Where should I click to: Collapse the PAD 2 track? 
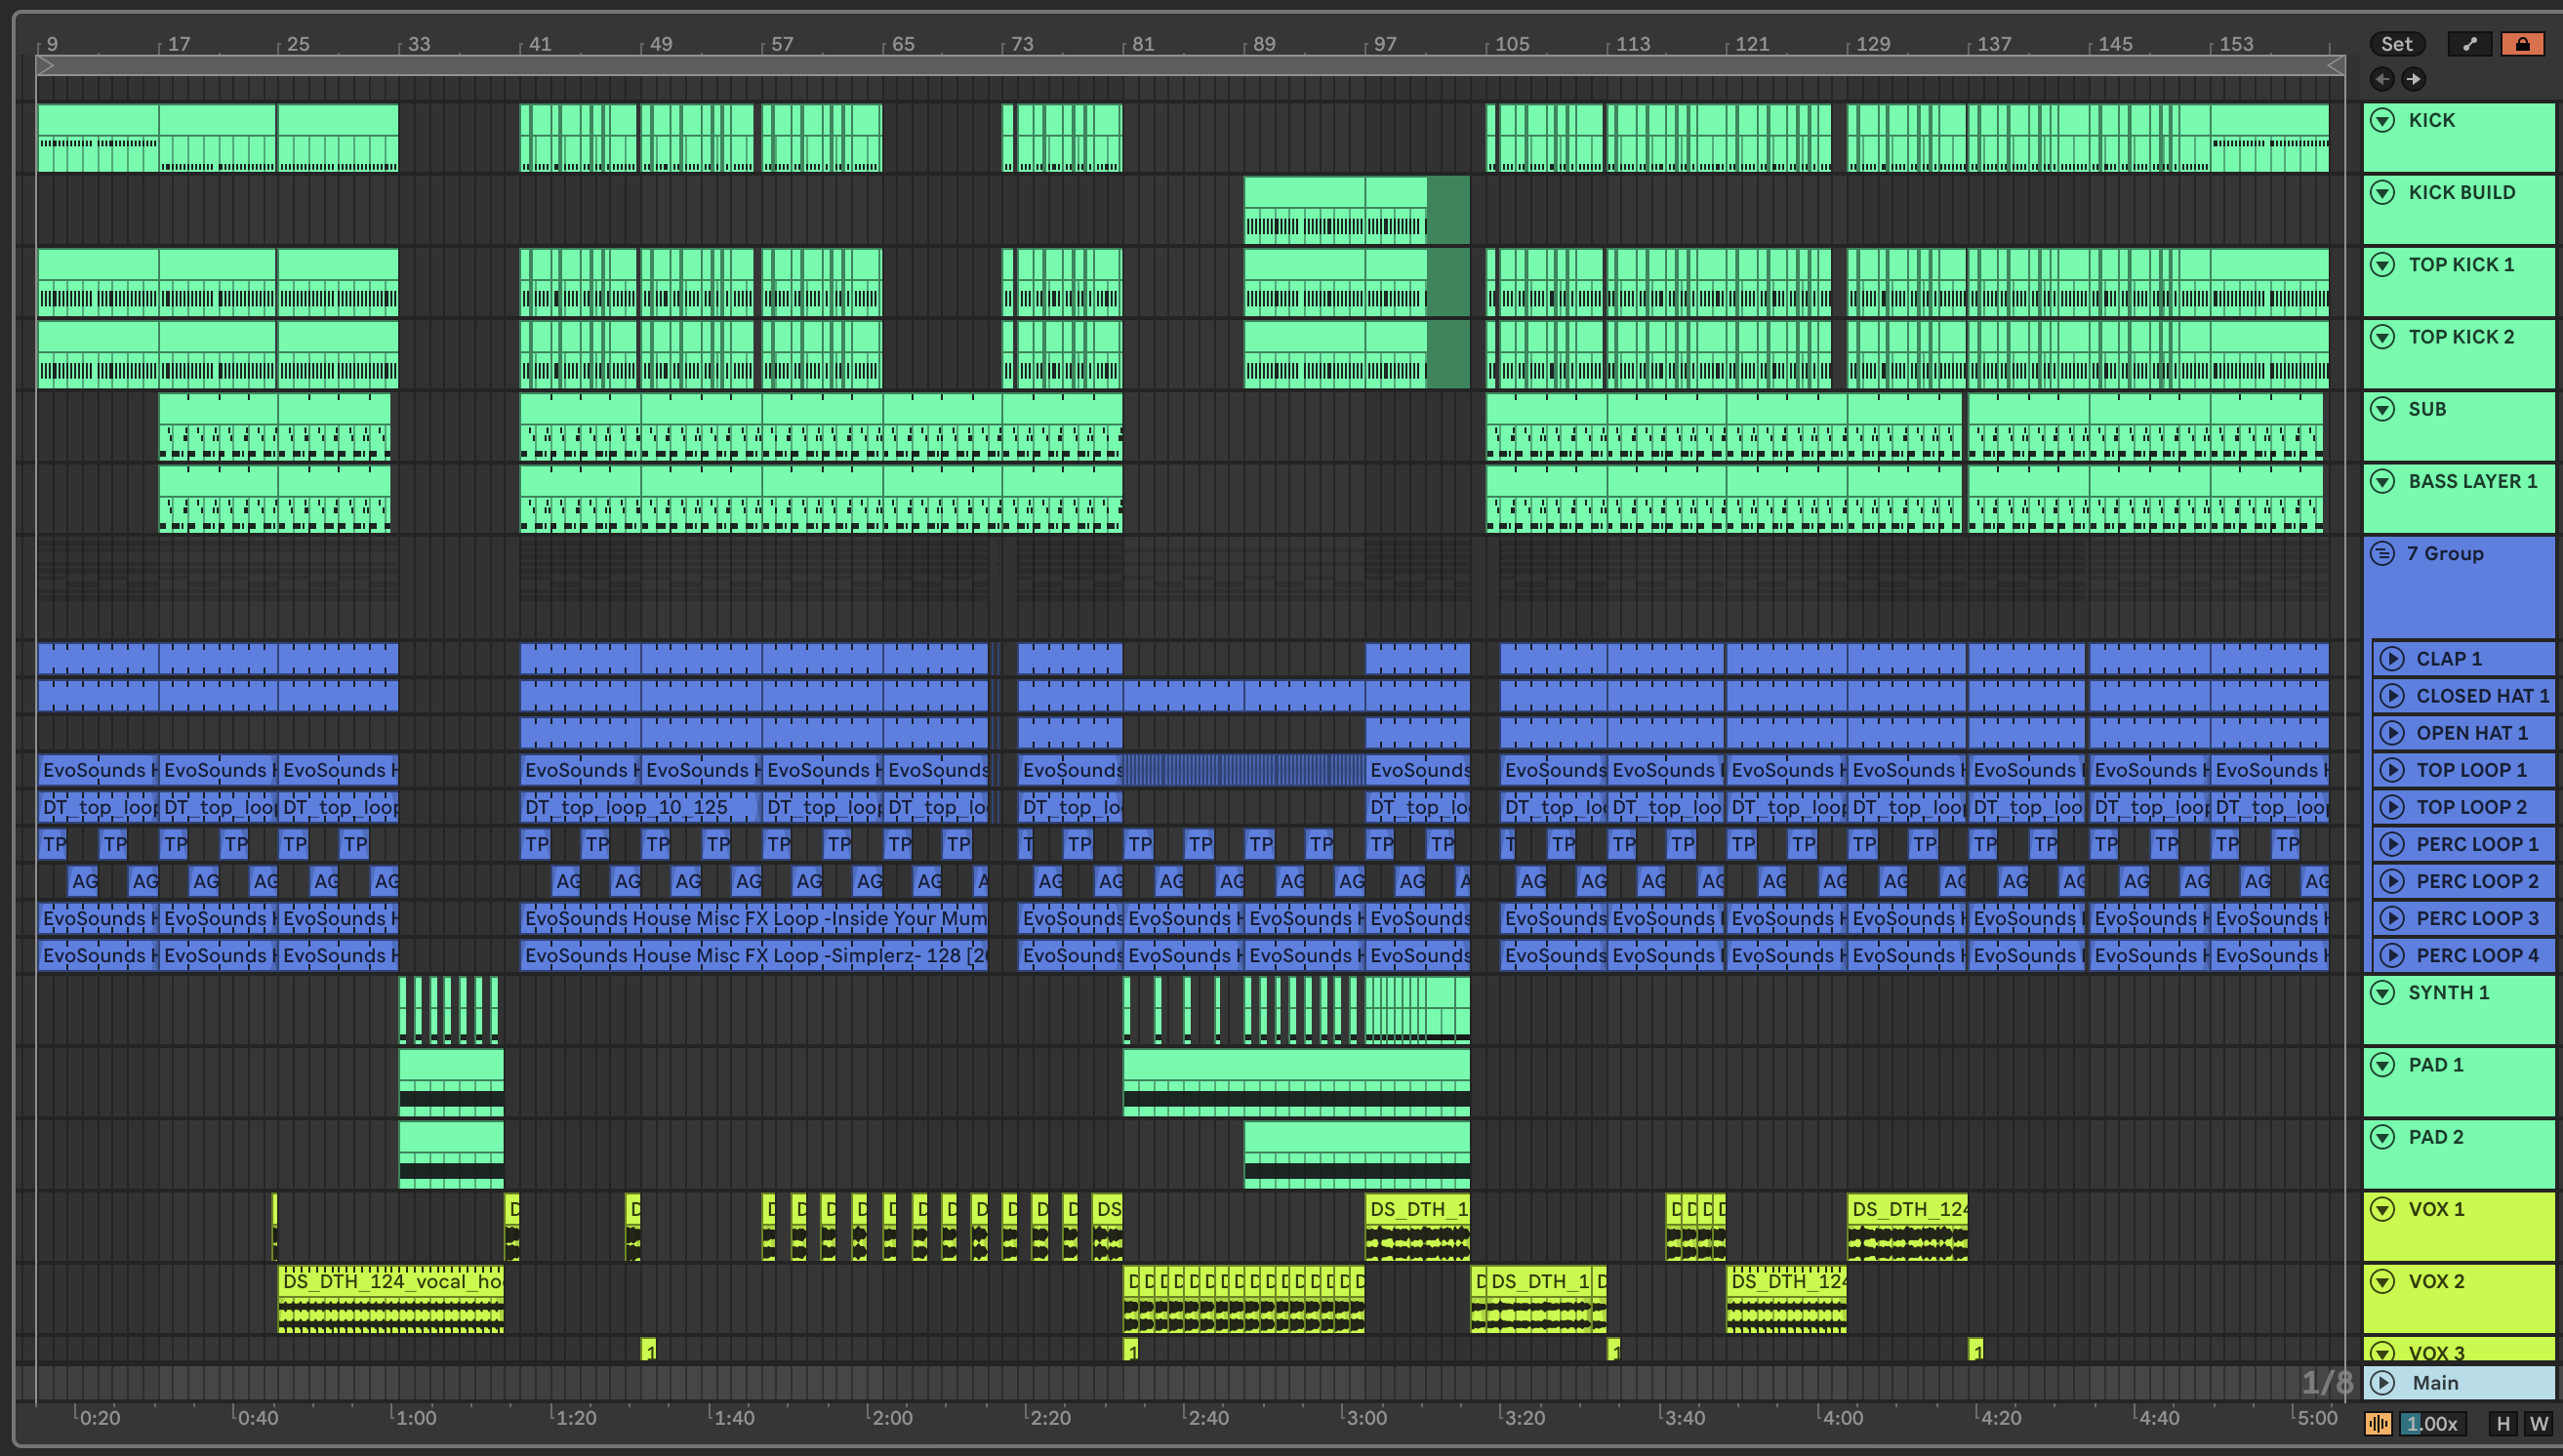tap(2383, 1136)
